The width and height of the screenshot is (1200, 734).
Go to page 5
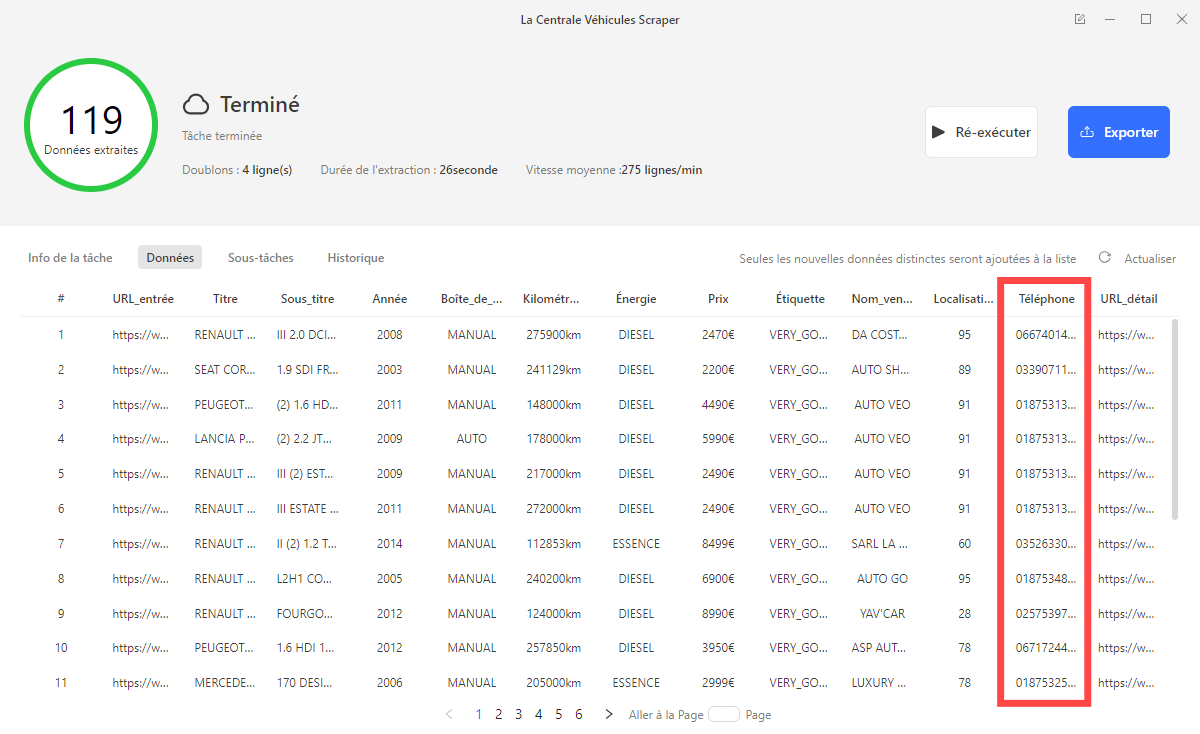pyautogui.click(x=559, y=714)
